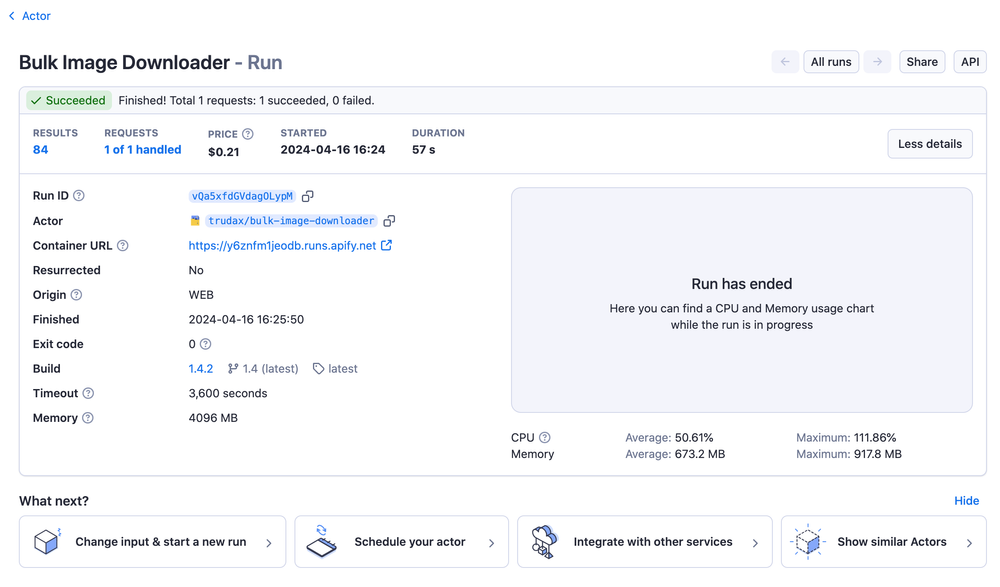1000x587 pixels.
Task: Switch to the All runs view
Action: (x=831, y=61)
